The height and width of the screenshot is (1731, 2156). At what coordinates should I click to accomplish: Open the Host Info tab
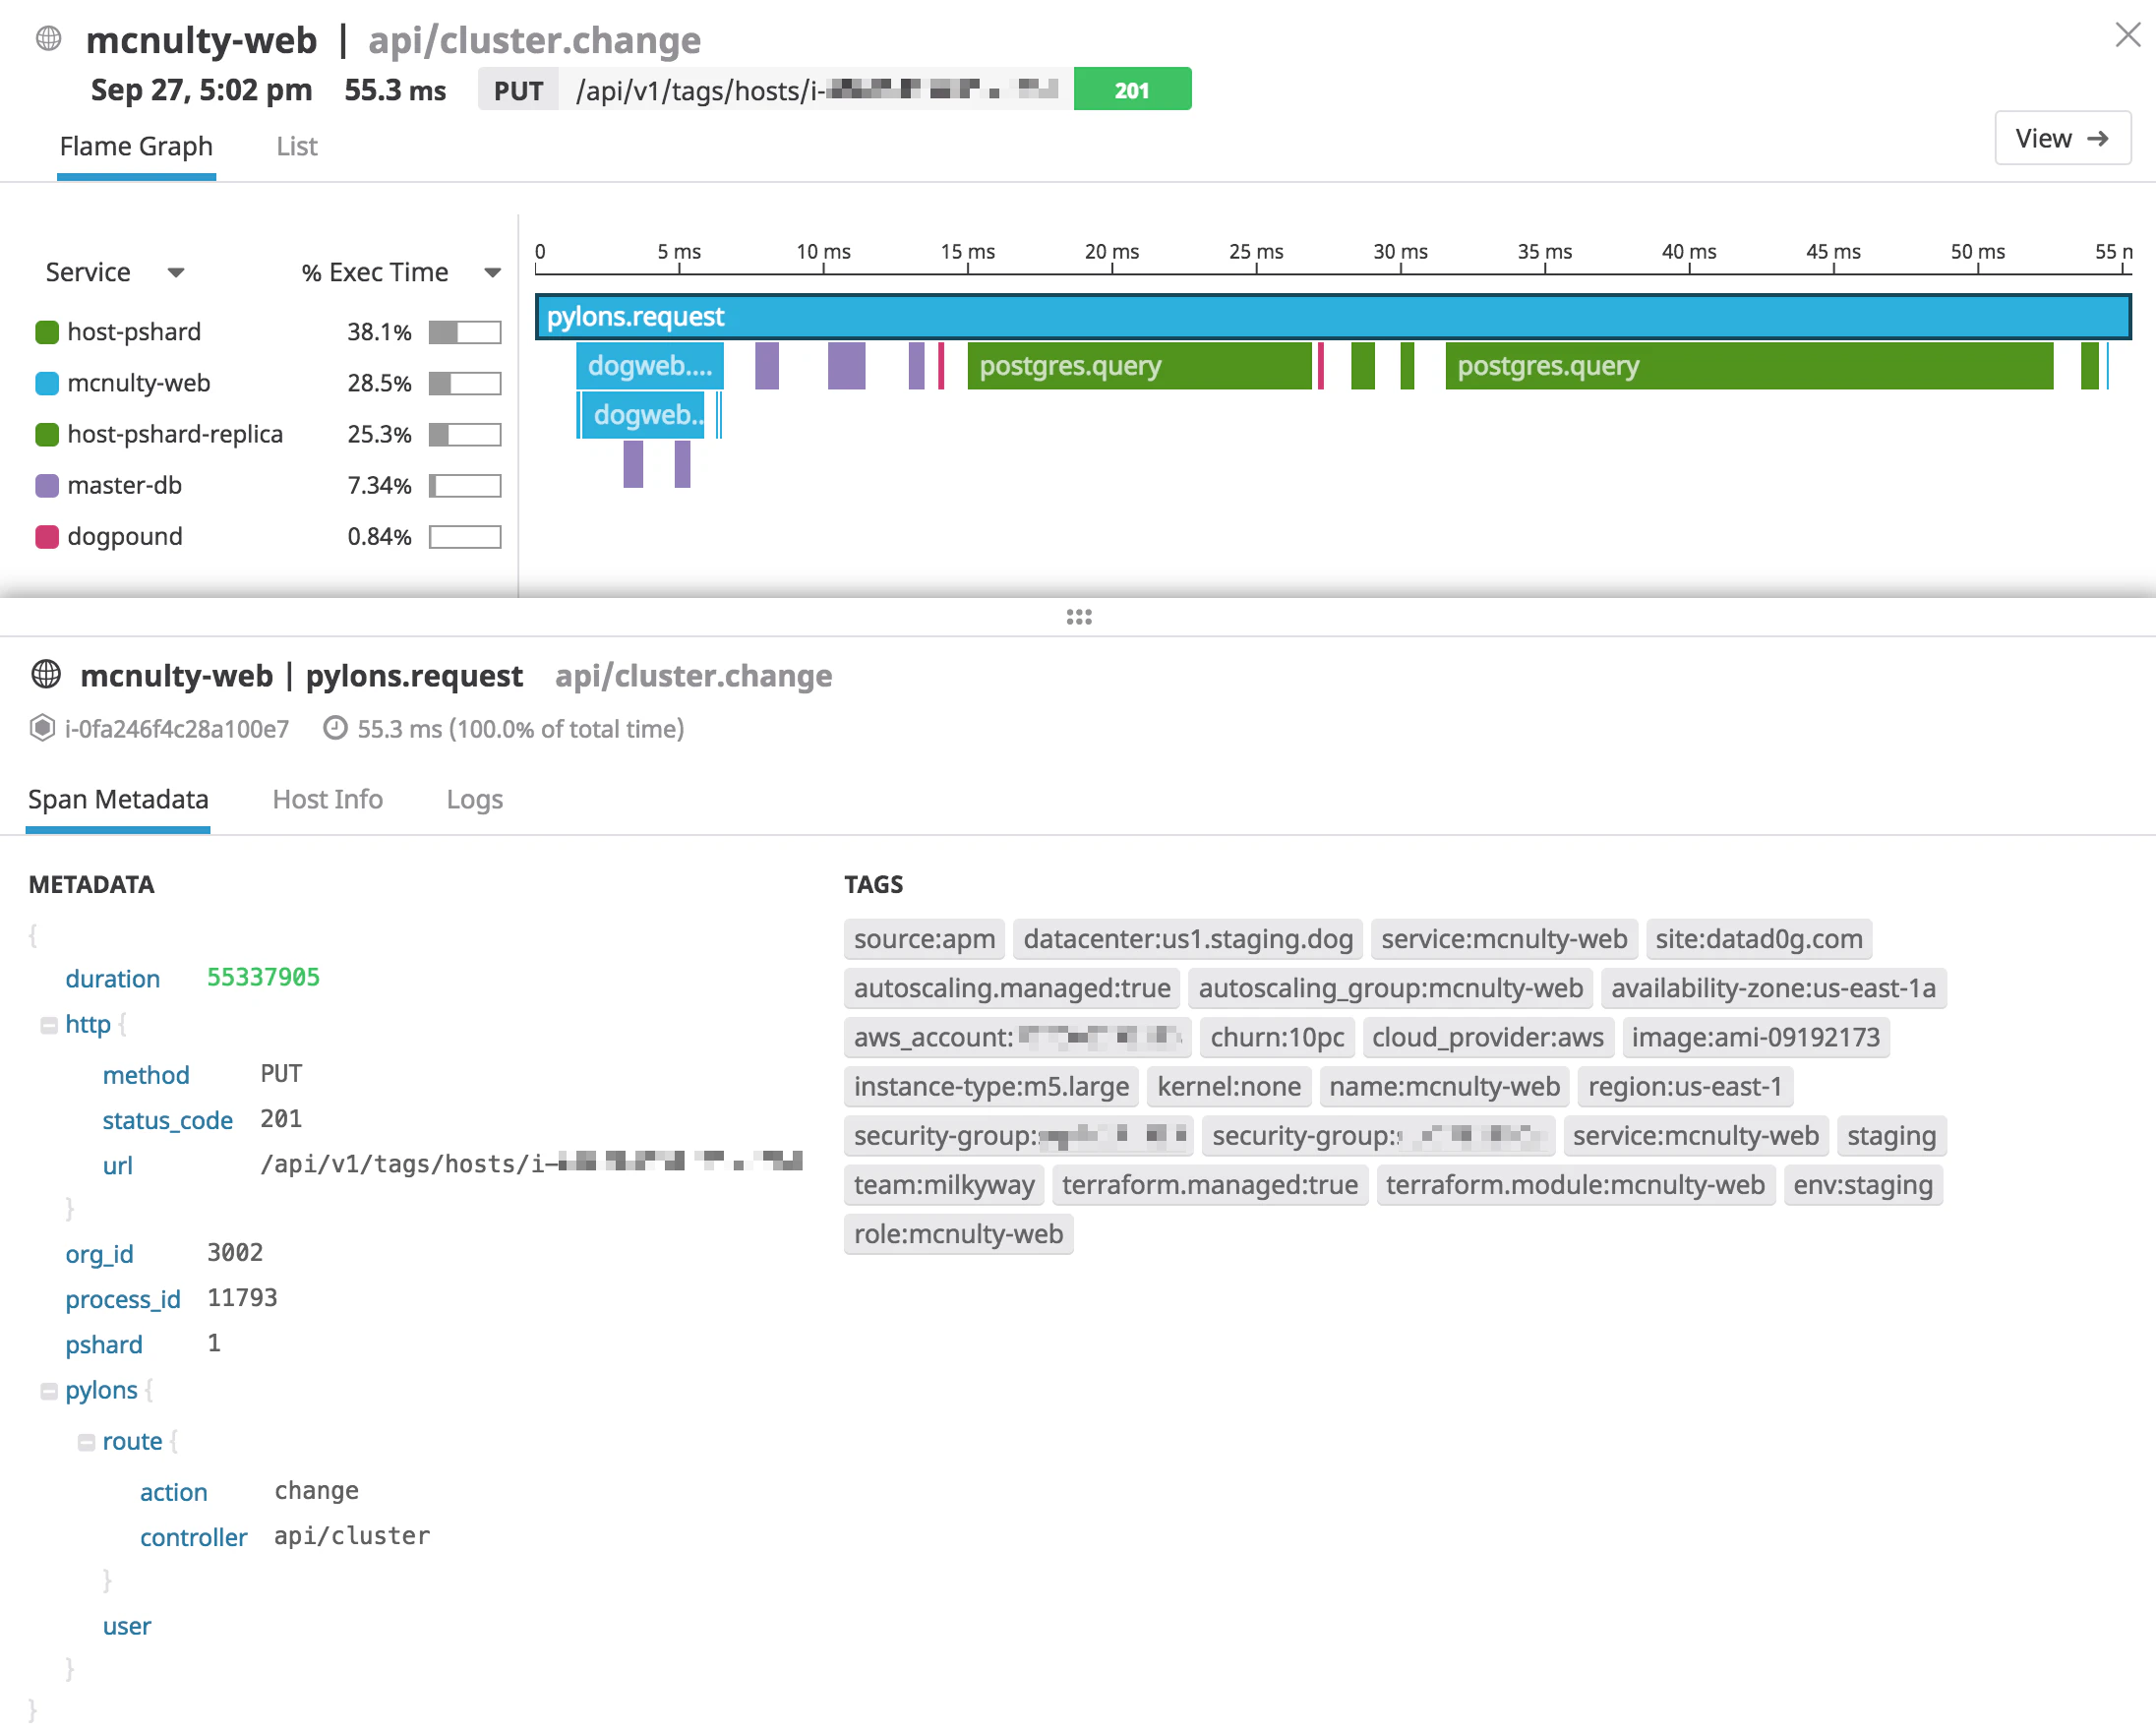coord(327,799)
